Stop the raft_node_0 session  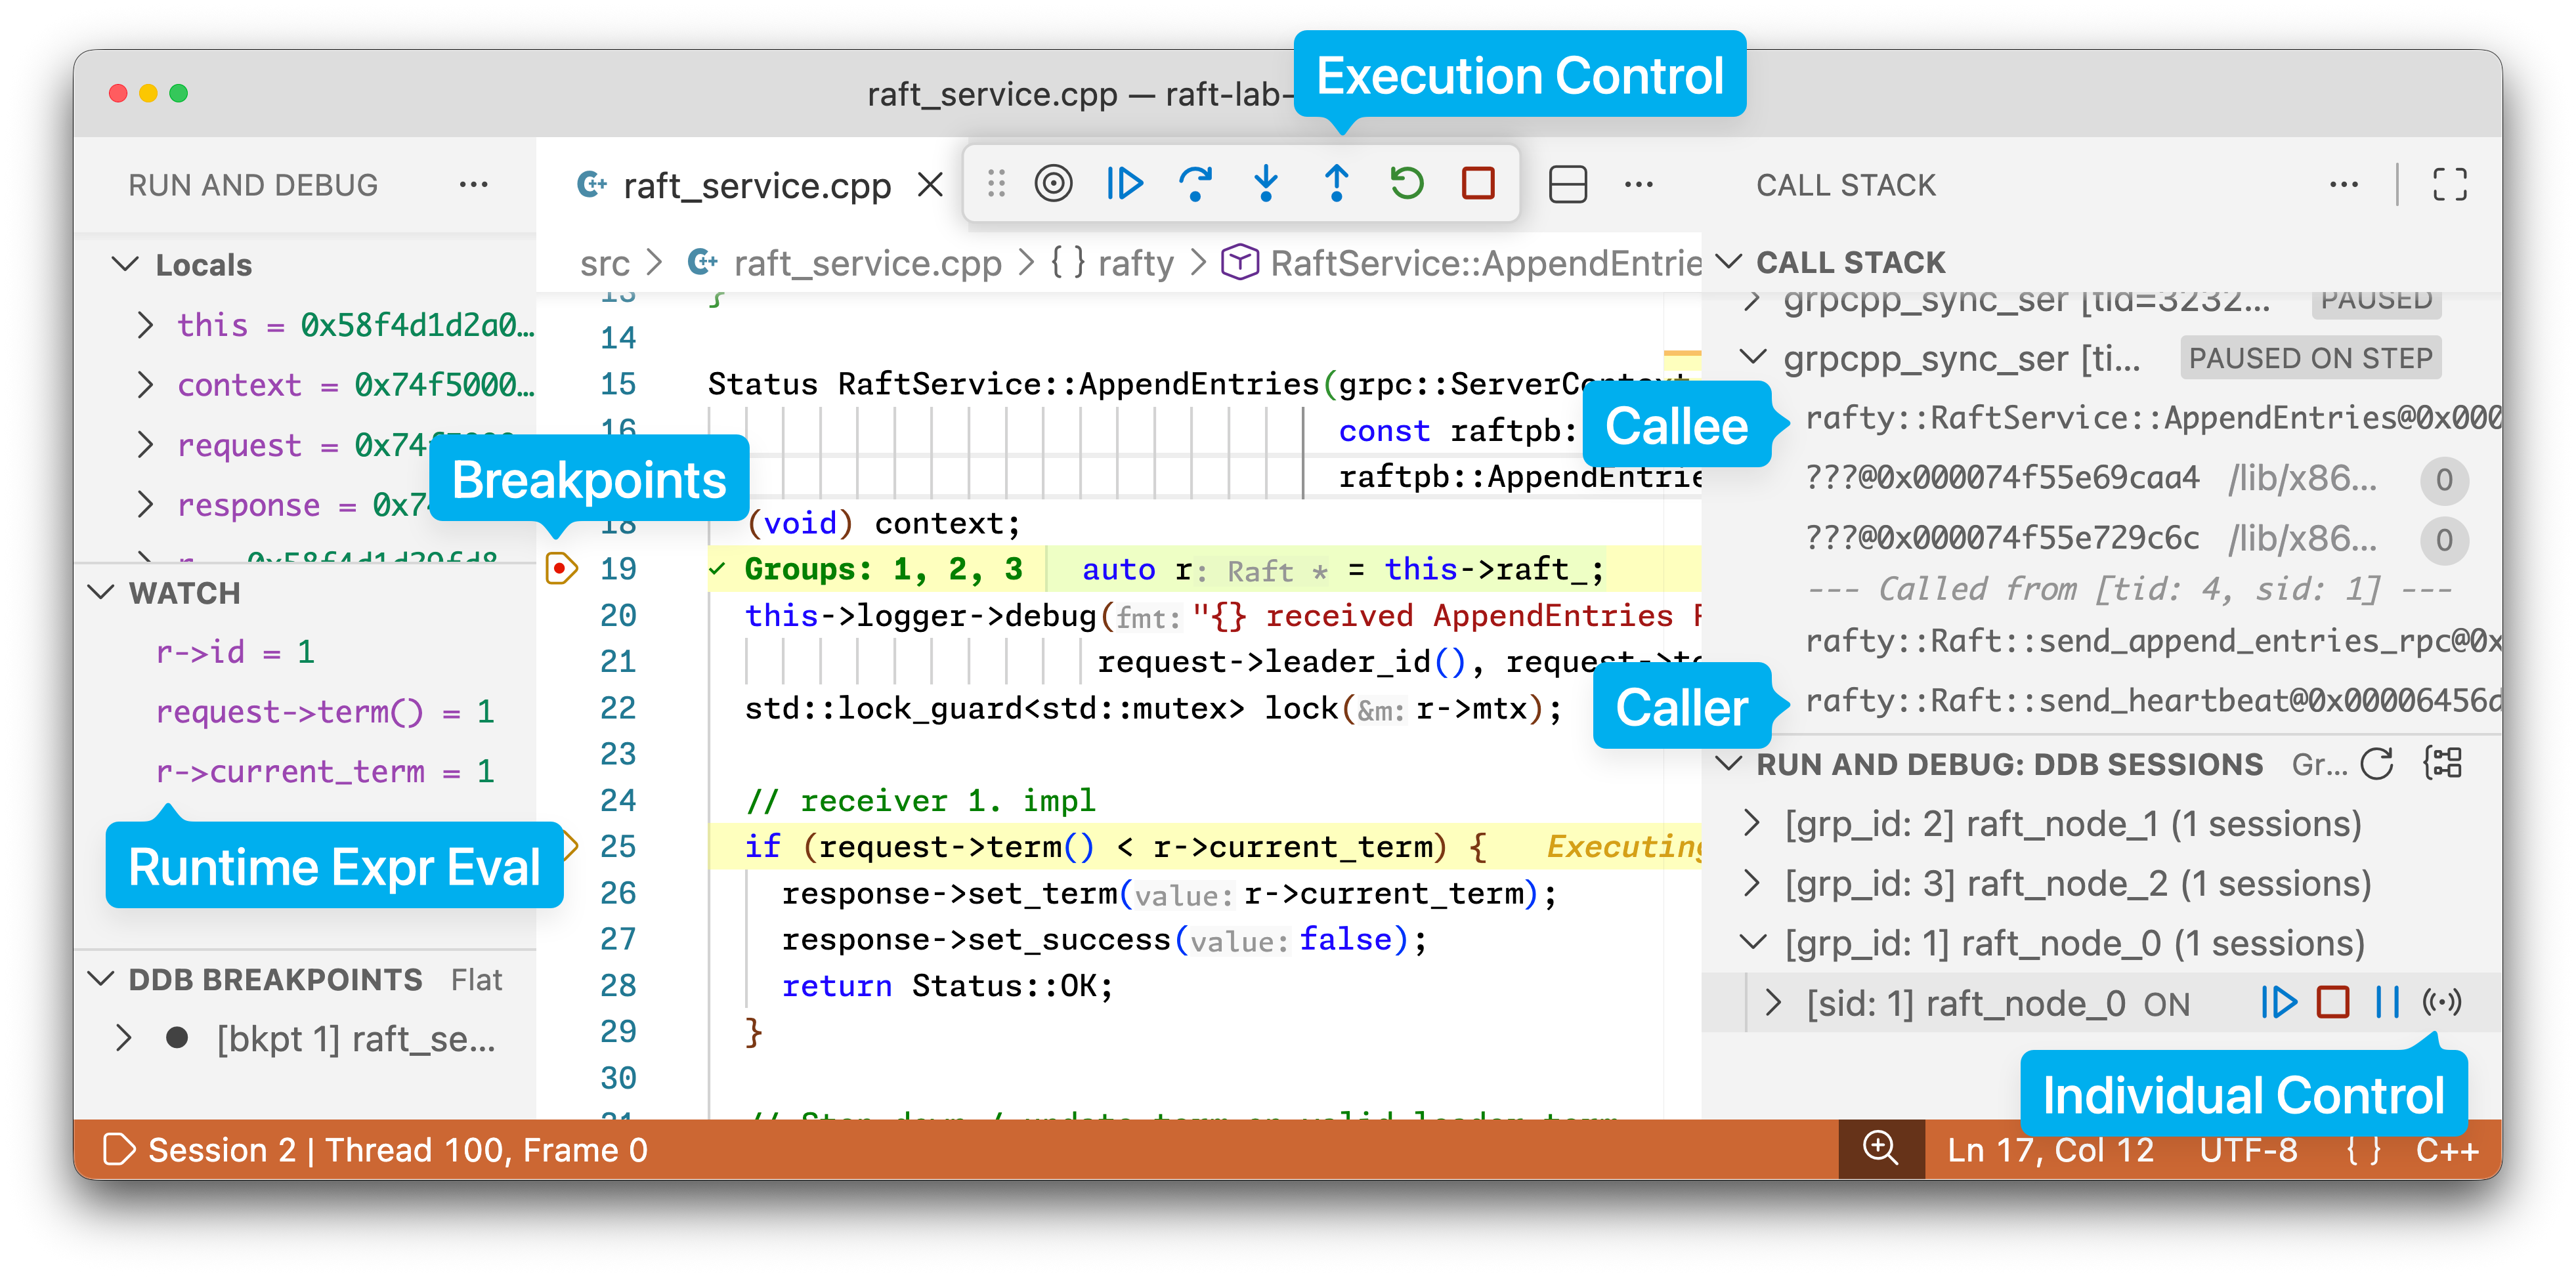[2333, 1002]
